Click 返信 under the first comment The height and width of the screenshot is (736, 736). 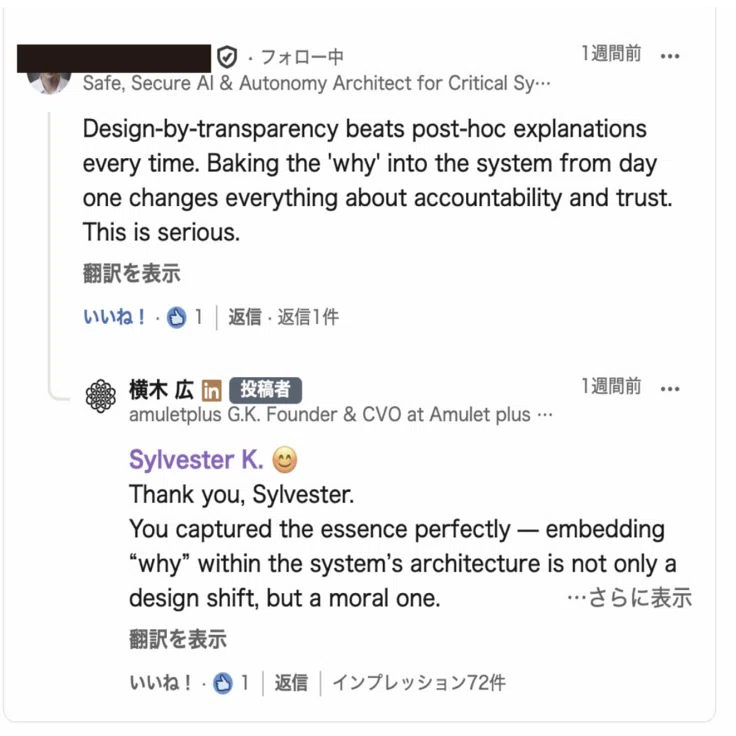click(245, 317)
